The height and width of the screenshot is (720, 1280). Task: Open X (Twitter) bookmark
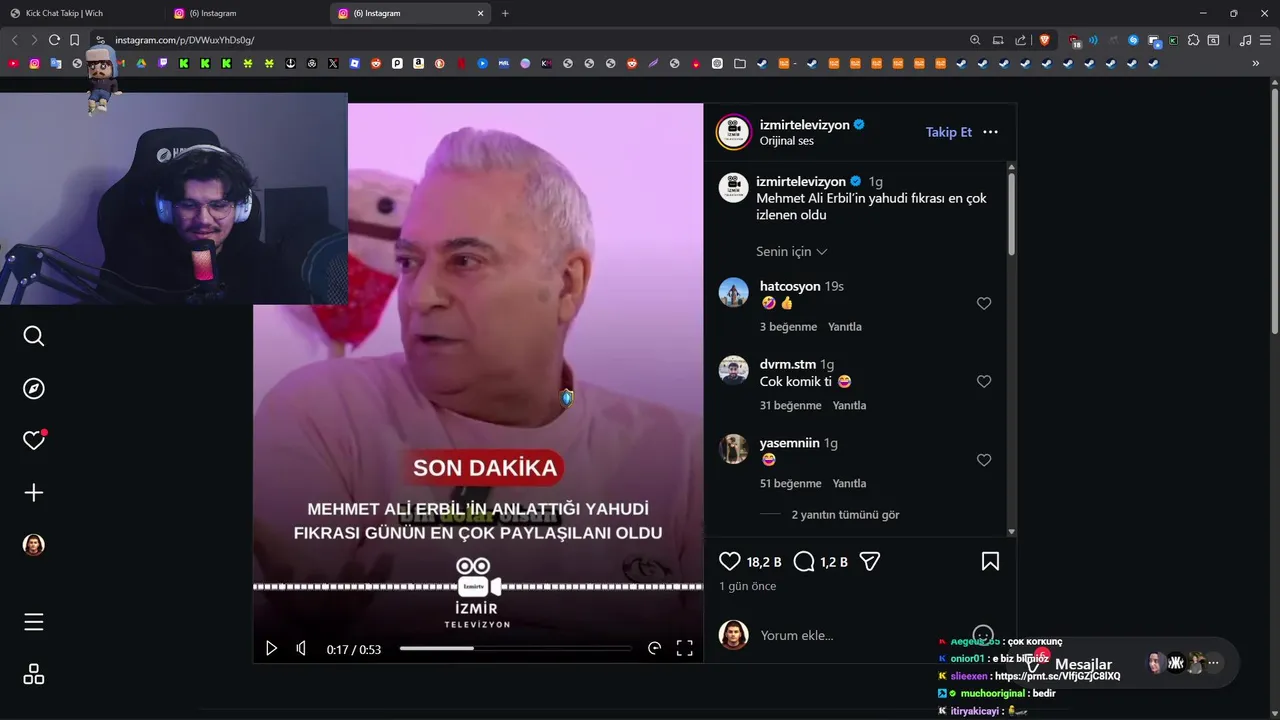tap(333, 63)
